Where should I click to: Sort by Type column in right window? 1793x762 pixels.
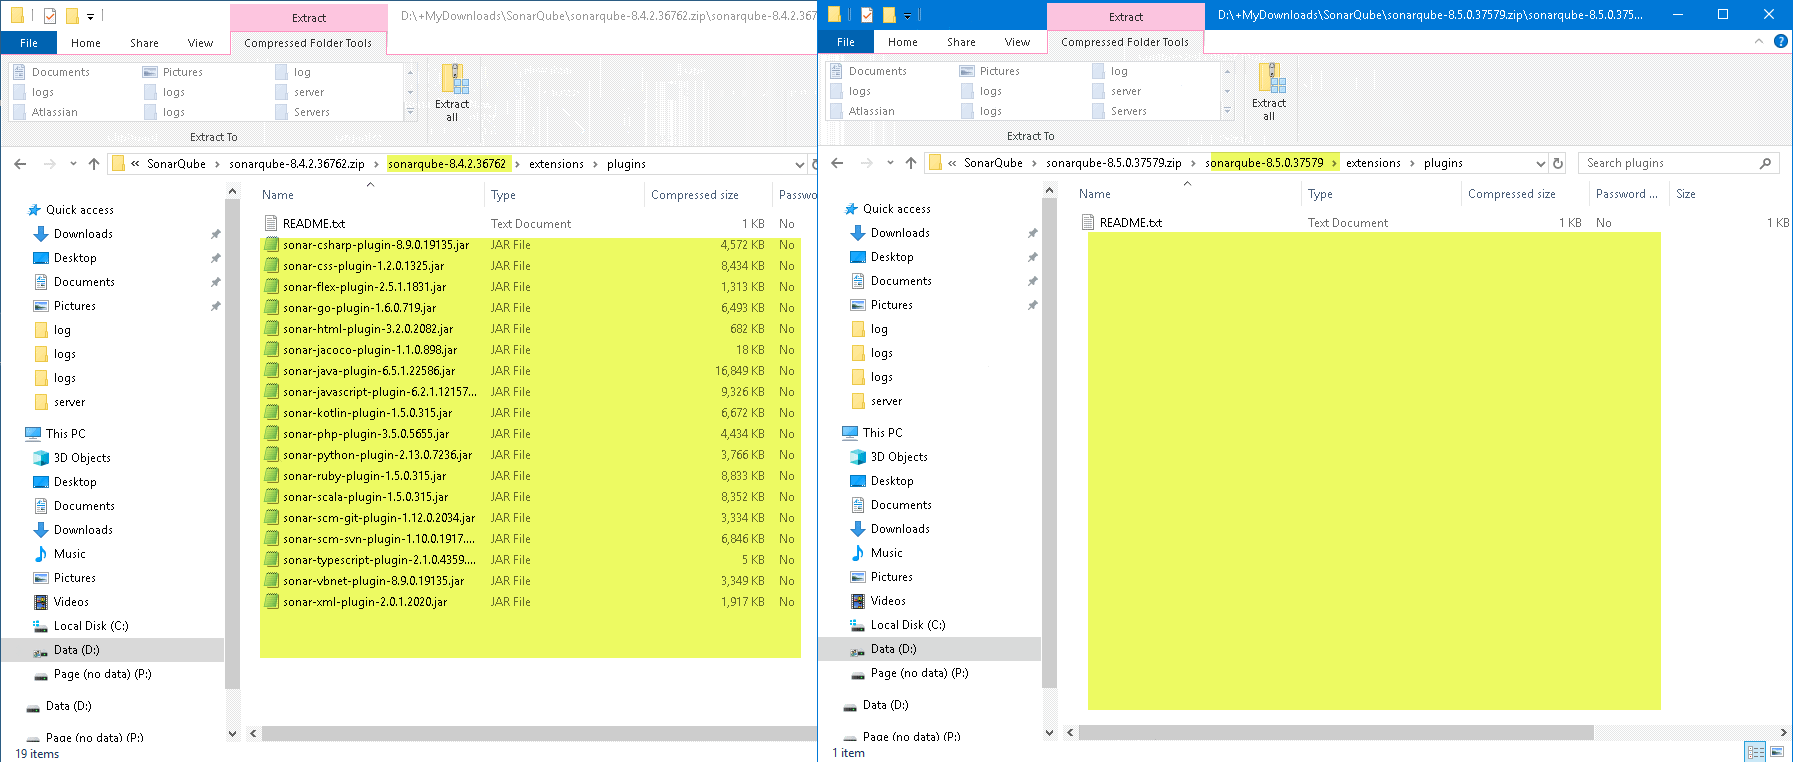click(x=1320, y=194)
